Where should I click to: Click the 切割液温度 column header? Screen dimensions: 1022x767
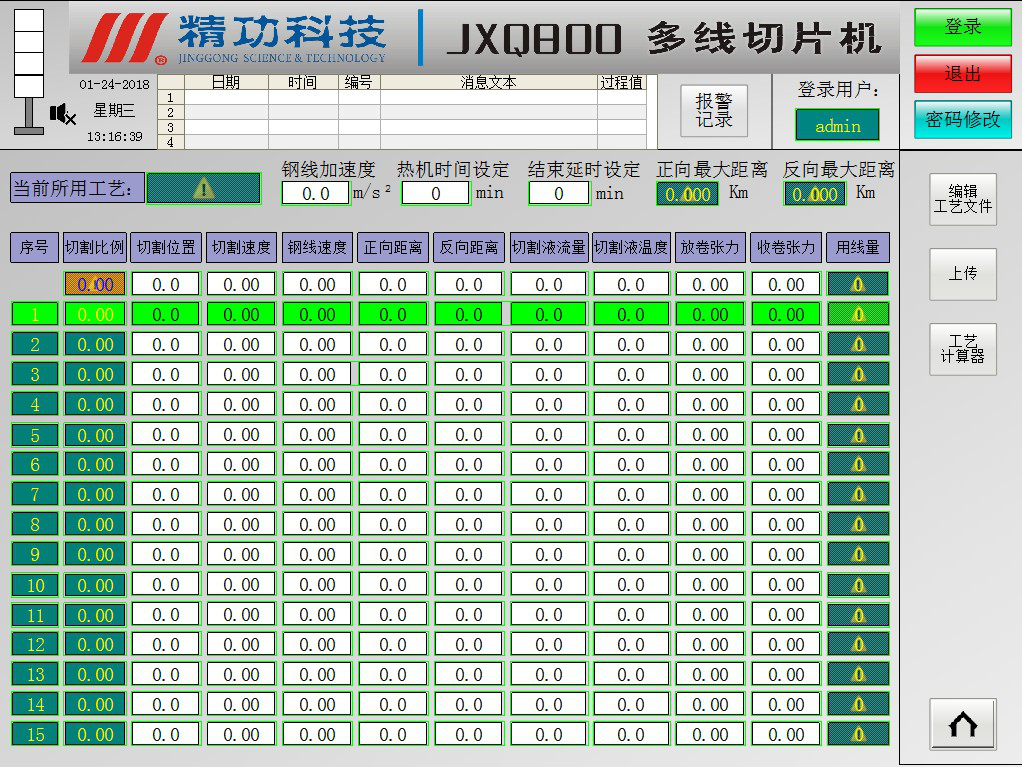(x=631, y=248)
